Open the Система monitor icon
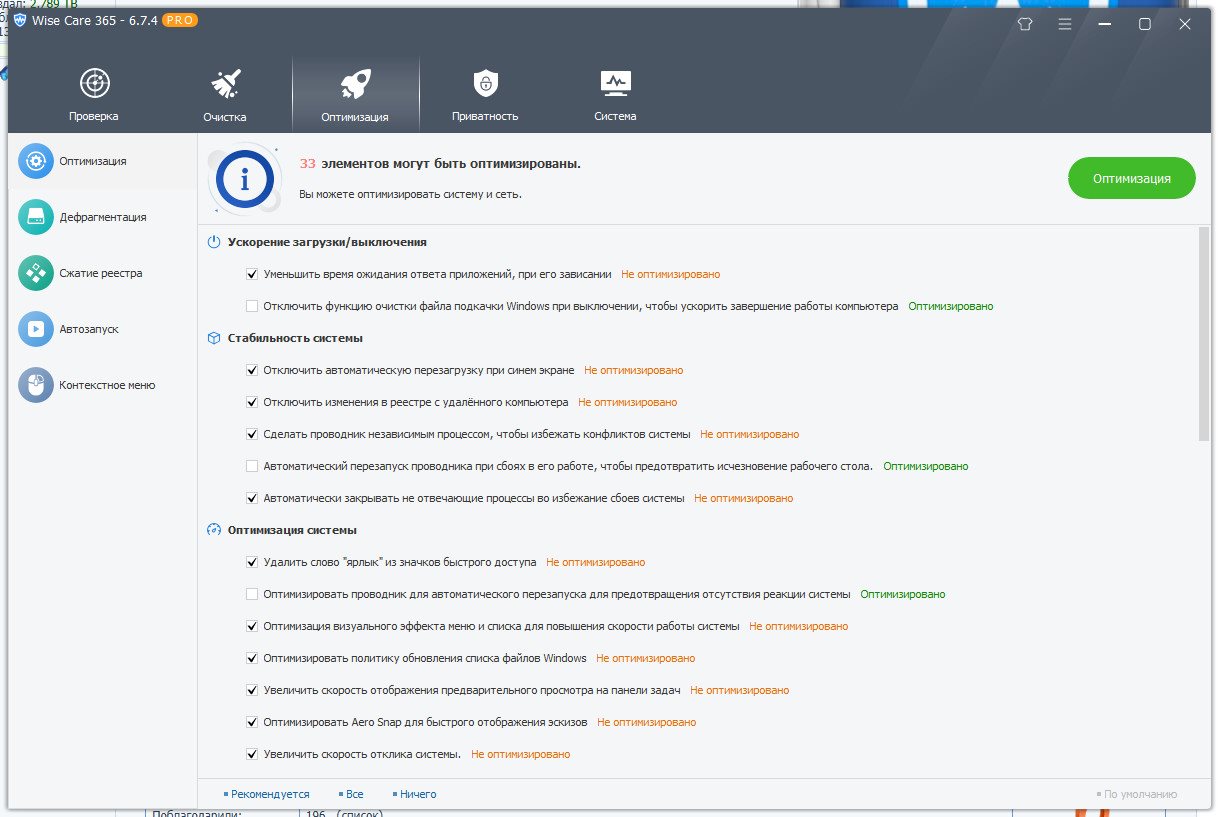This screenshot has height=817, width=1219. [615, 83]
